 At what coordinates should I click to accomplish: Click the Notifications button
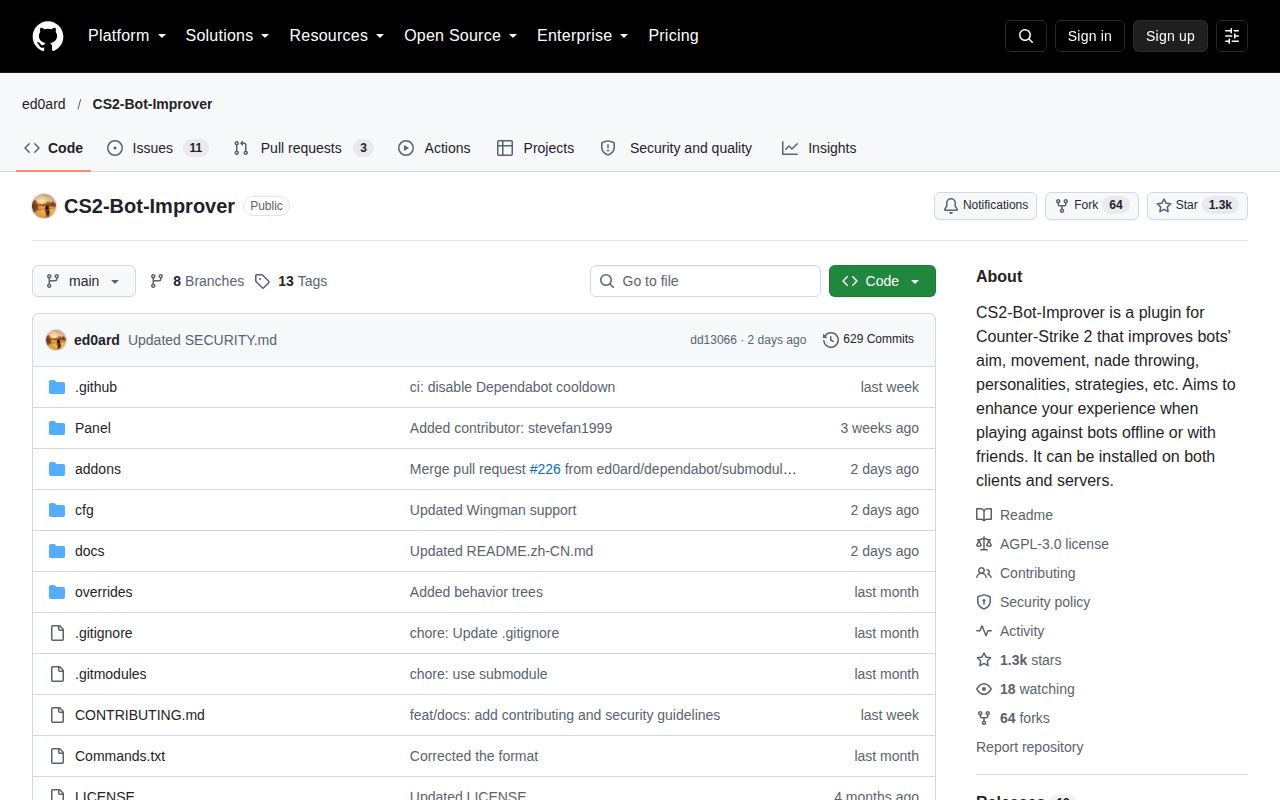point(985,206)
